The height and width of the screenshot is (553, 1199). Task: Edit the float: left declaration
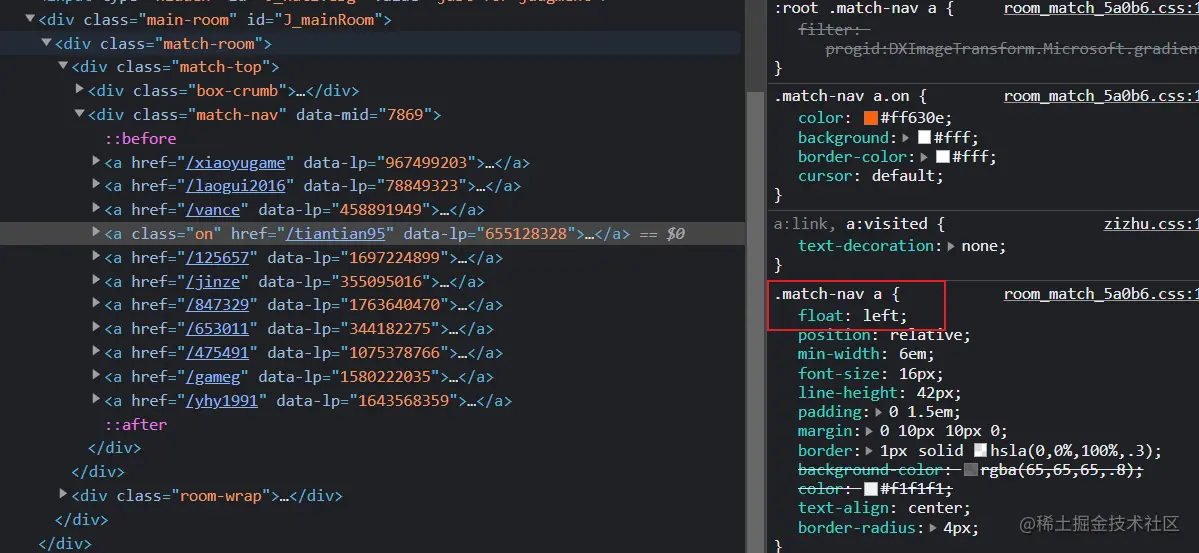853,316
